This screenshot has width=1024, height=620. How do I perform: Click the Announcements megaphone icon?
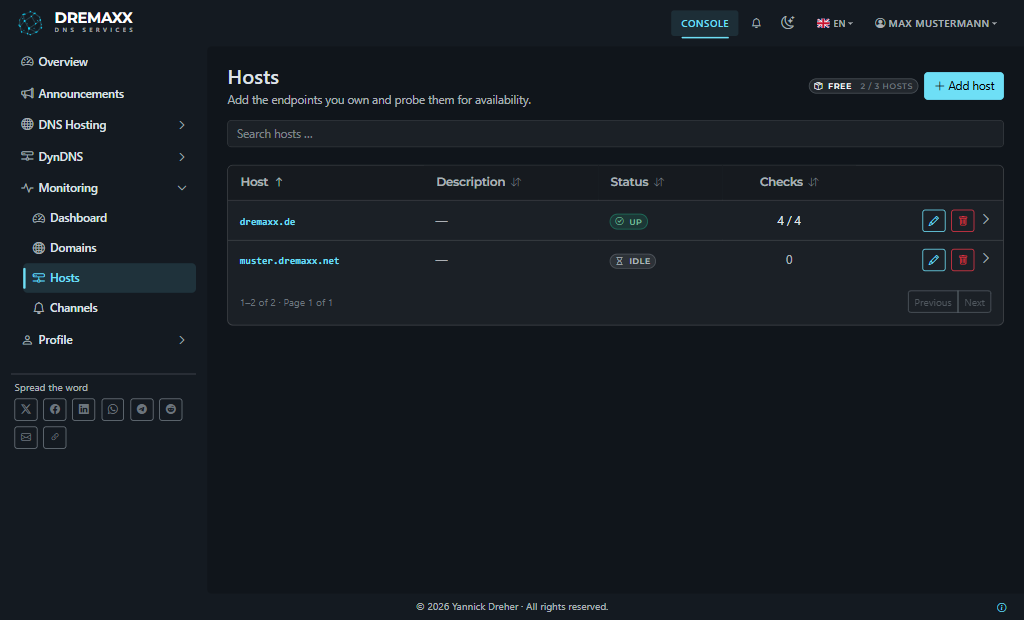click(x=27, y=93)
